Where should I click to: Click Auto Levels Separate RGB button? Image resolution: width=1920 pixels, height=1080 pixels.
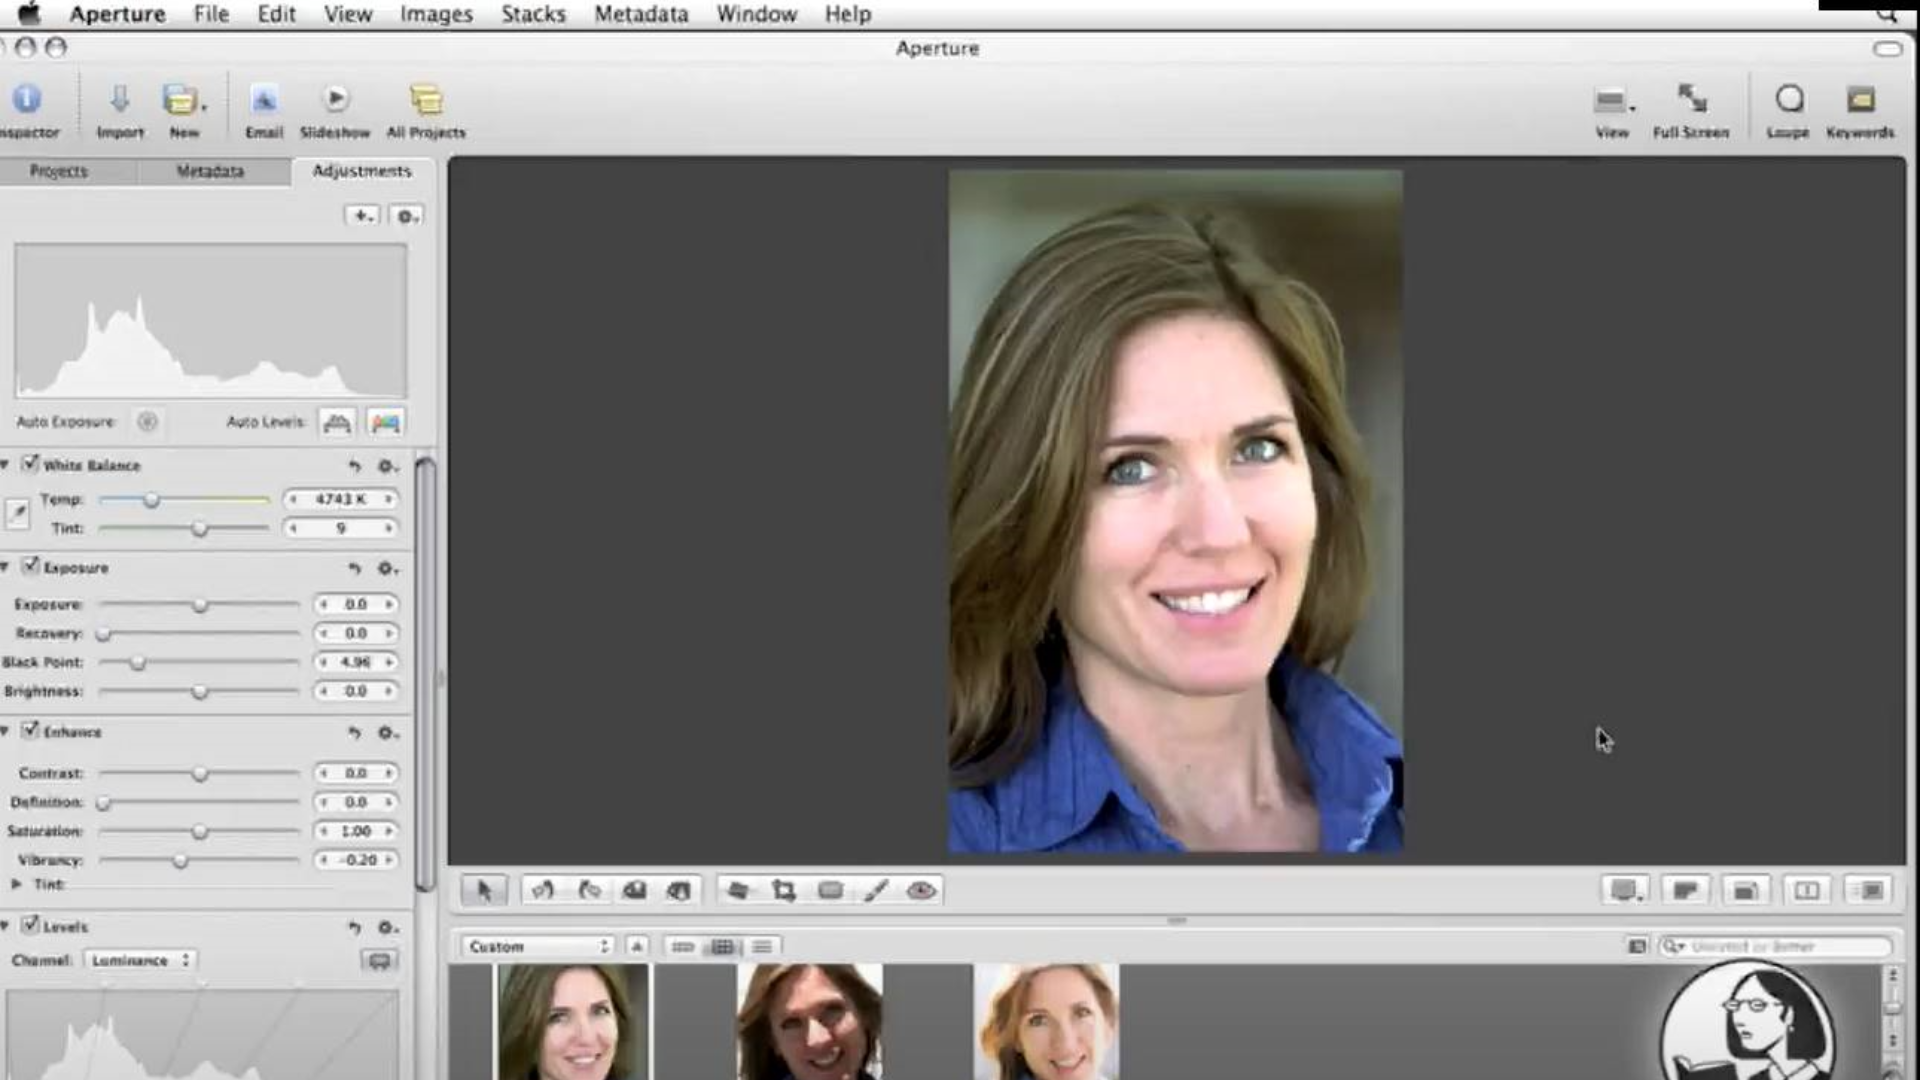(x=385, y=423)
